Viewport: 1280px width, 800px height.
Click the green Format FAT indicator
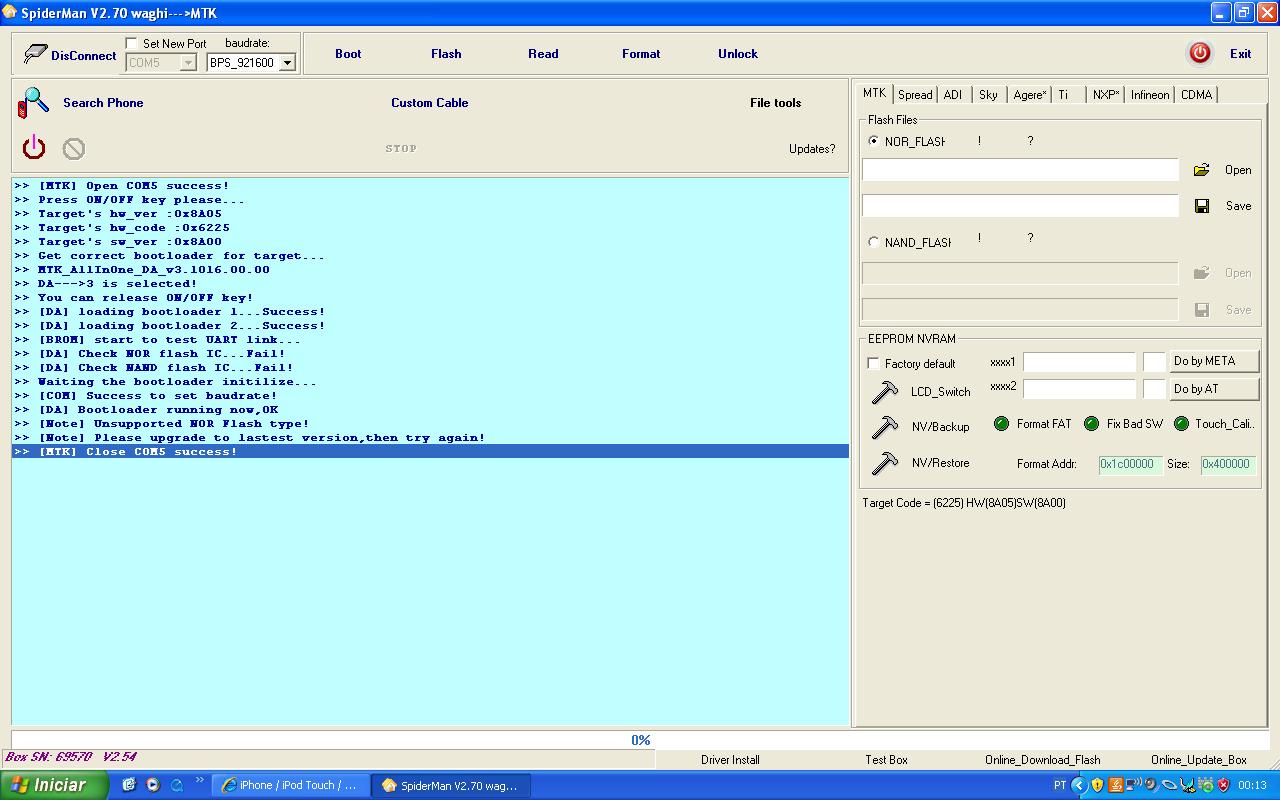click(1001, 424)
